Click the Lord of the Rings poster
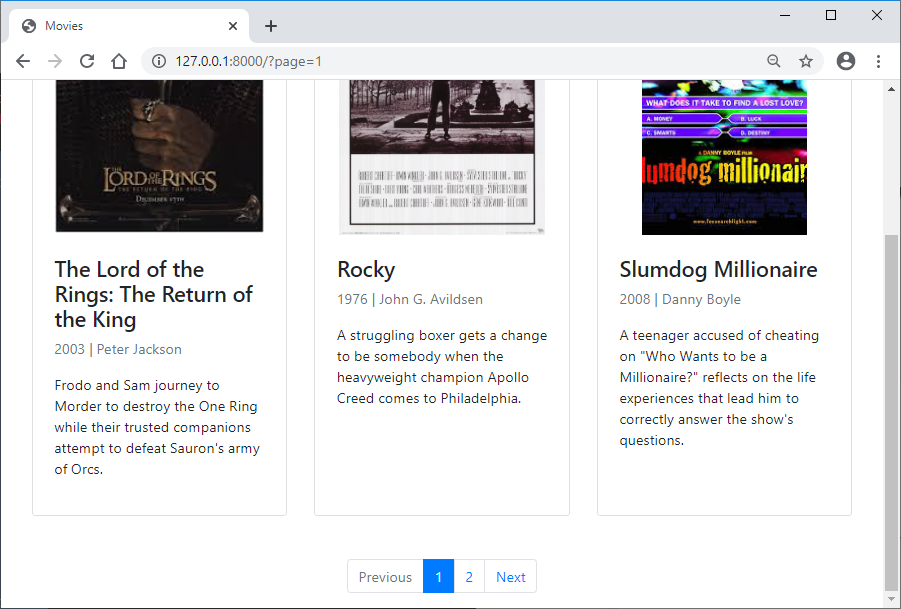Viewport: 901px width, 609px height. (x=159, y=156)
